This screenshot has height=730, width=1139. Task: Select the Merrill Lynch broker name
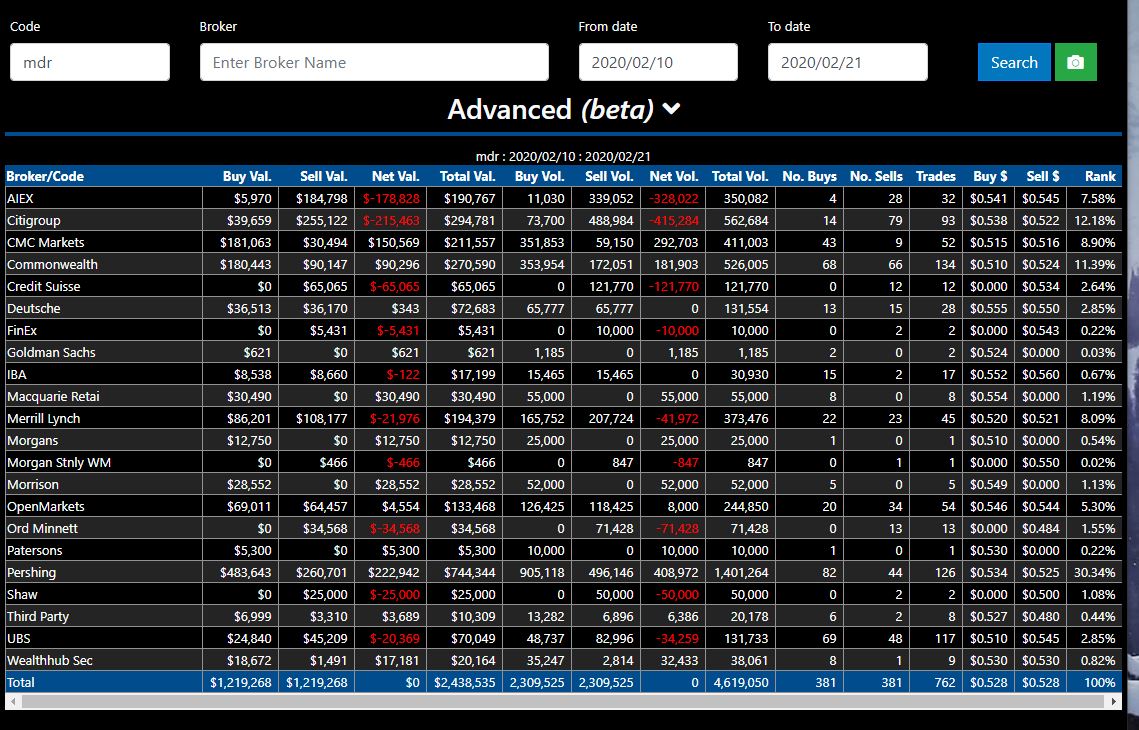(x=44, y=418)
